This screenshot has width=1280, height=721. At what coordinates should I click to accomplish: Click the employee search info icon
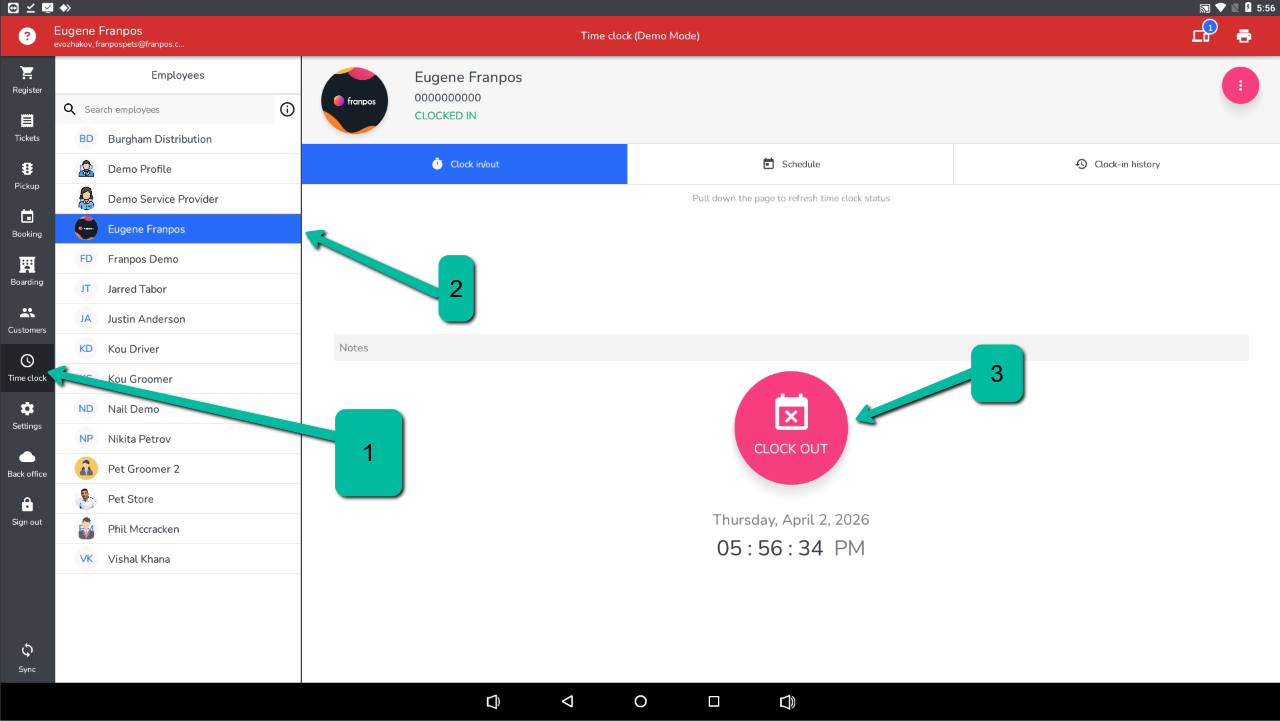tap(287, 110)
